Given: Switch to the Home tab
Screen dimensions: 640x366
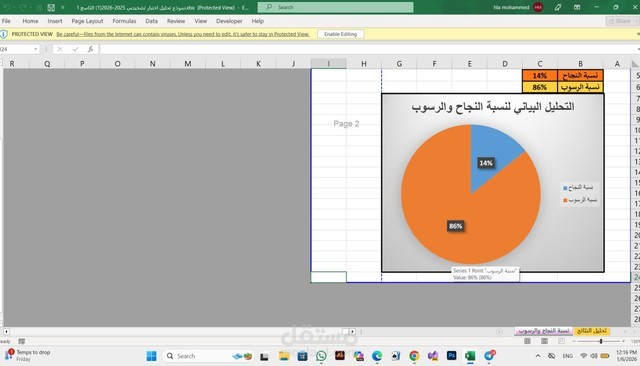Looking at the screenshot, I should [x=30, y=21].
